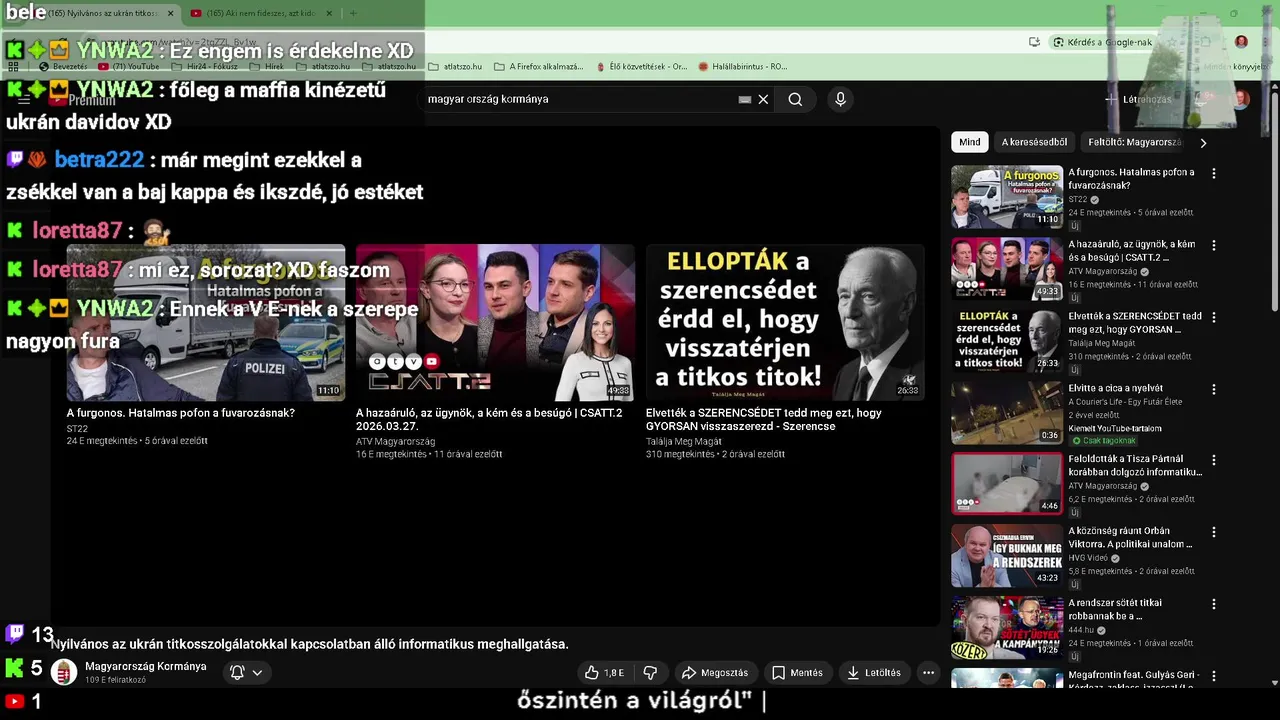Open three-dot menu for A hazaáruló sidebar video
Viewport: 1280px width, 720px height.
1214,245
